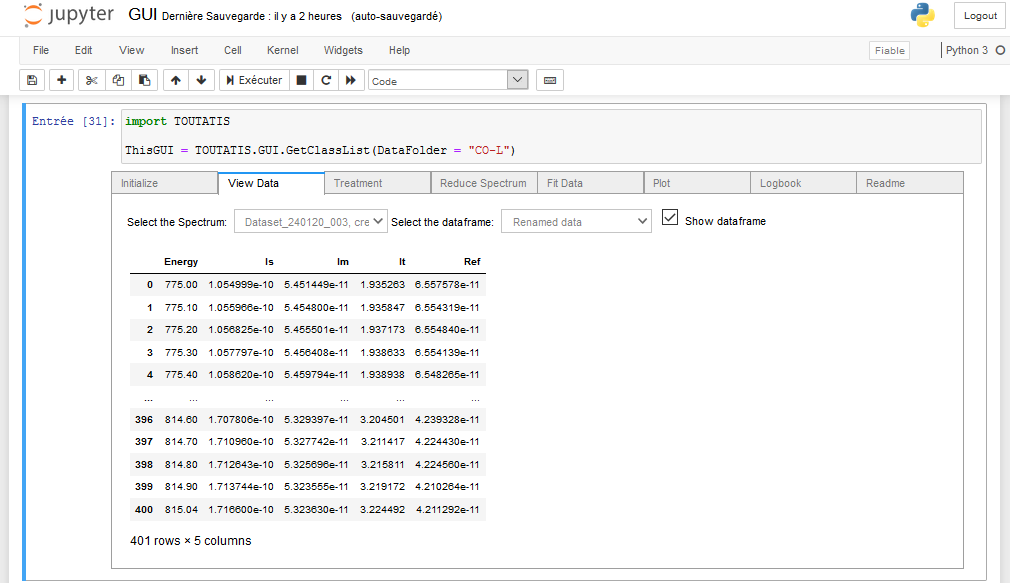Screen dimensions: 1010x583
Task: Click value 1.055966e-10 in row 1
Action: point(241,307)
